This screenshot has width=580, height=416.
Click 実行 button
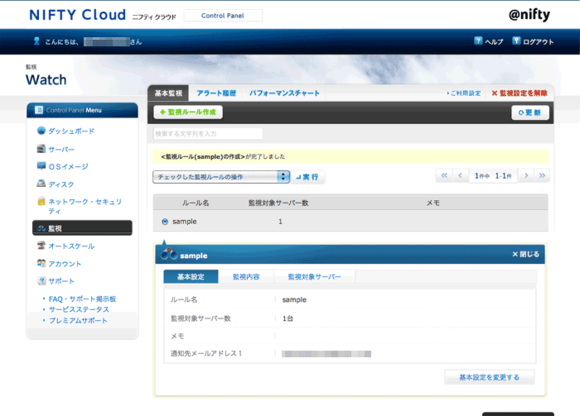[308, 177]
